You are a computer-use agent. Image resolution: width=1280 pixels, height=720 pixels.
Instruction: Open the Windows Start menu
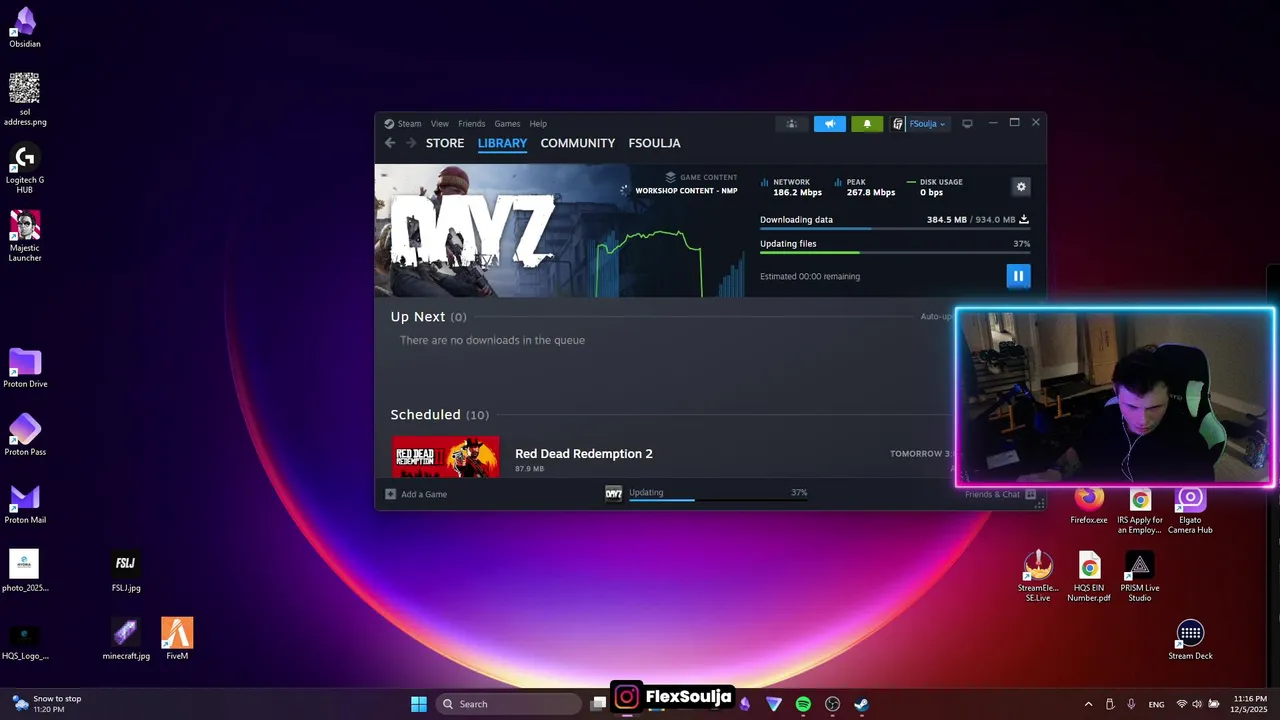(x=419, y=704)
